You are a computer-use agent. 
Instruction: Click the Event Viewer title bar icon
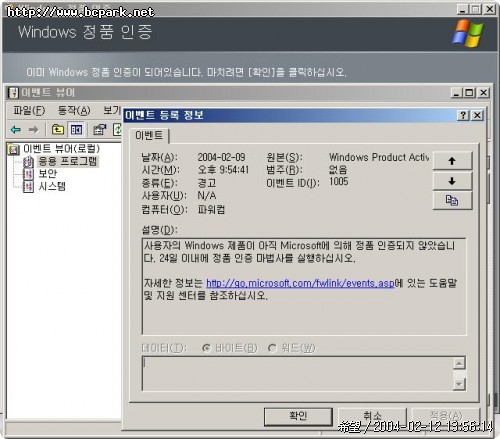13,92
